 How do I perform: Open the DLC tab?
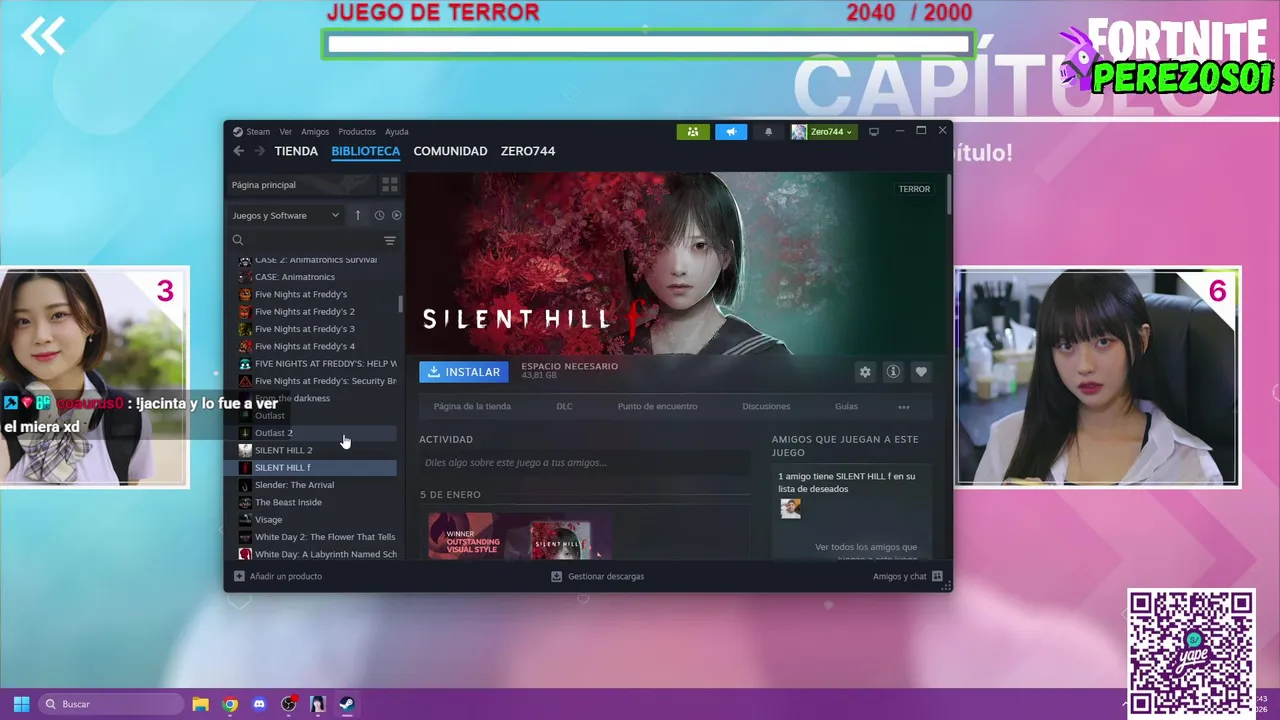564,407
